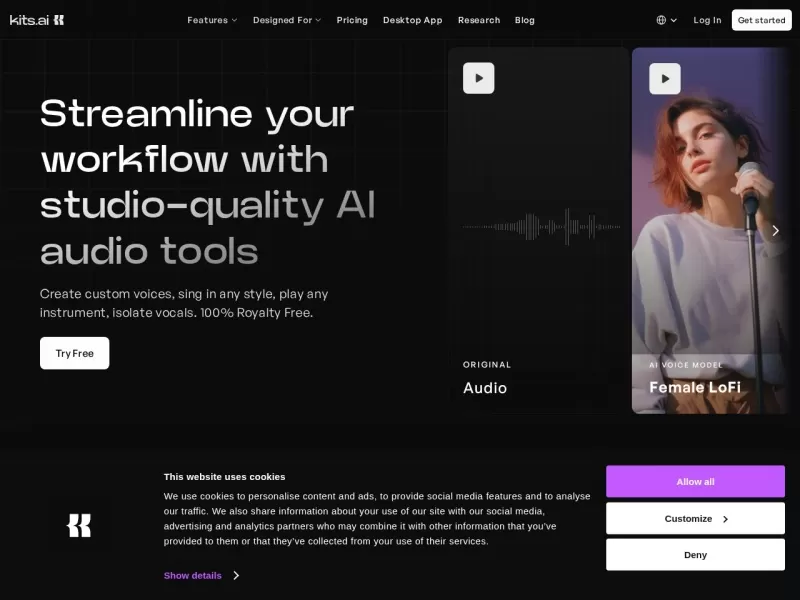The height and width of the screenshot is (600, 800).
Task: Open the globe language selector
Action: [666, 20]
